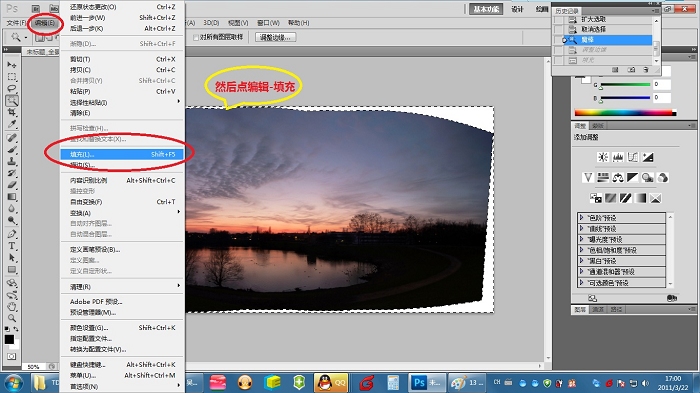This screenshot has width=700, height=393.
Task: Select the Dodge tool
Action: [11, 220]
